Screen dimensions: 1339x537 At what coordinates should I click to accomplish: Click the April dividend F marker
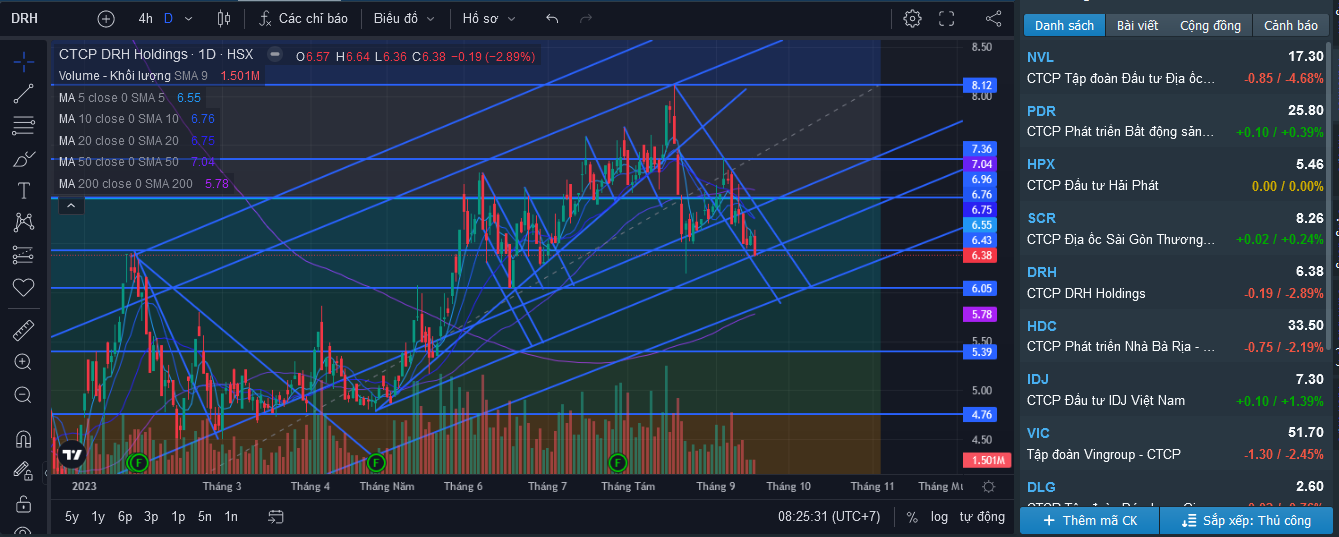376,462
